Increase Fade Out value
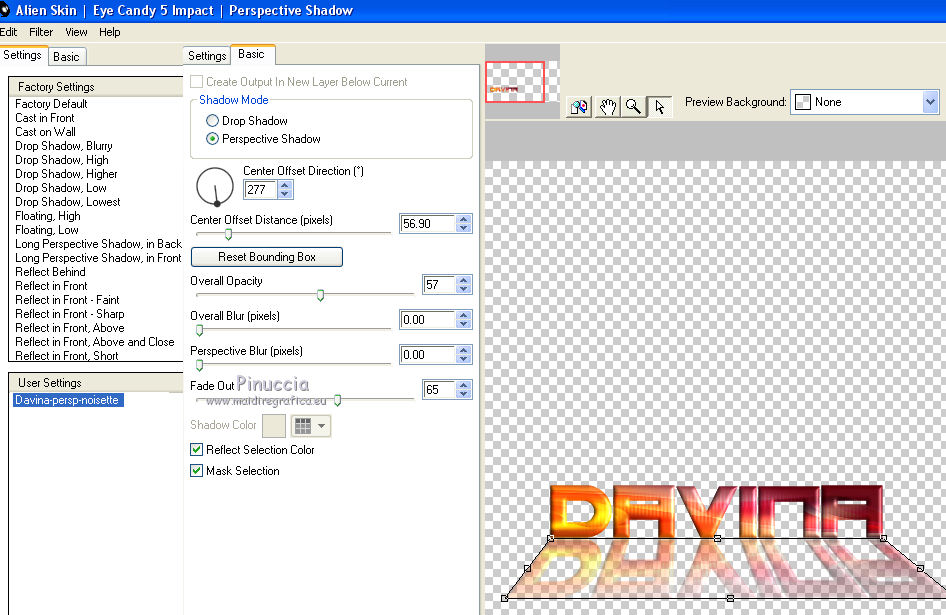Image resolution: width=946 pixels, height=615 pixels. (463, 385)
